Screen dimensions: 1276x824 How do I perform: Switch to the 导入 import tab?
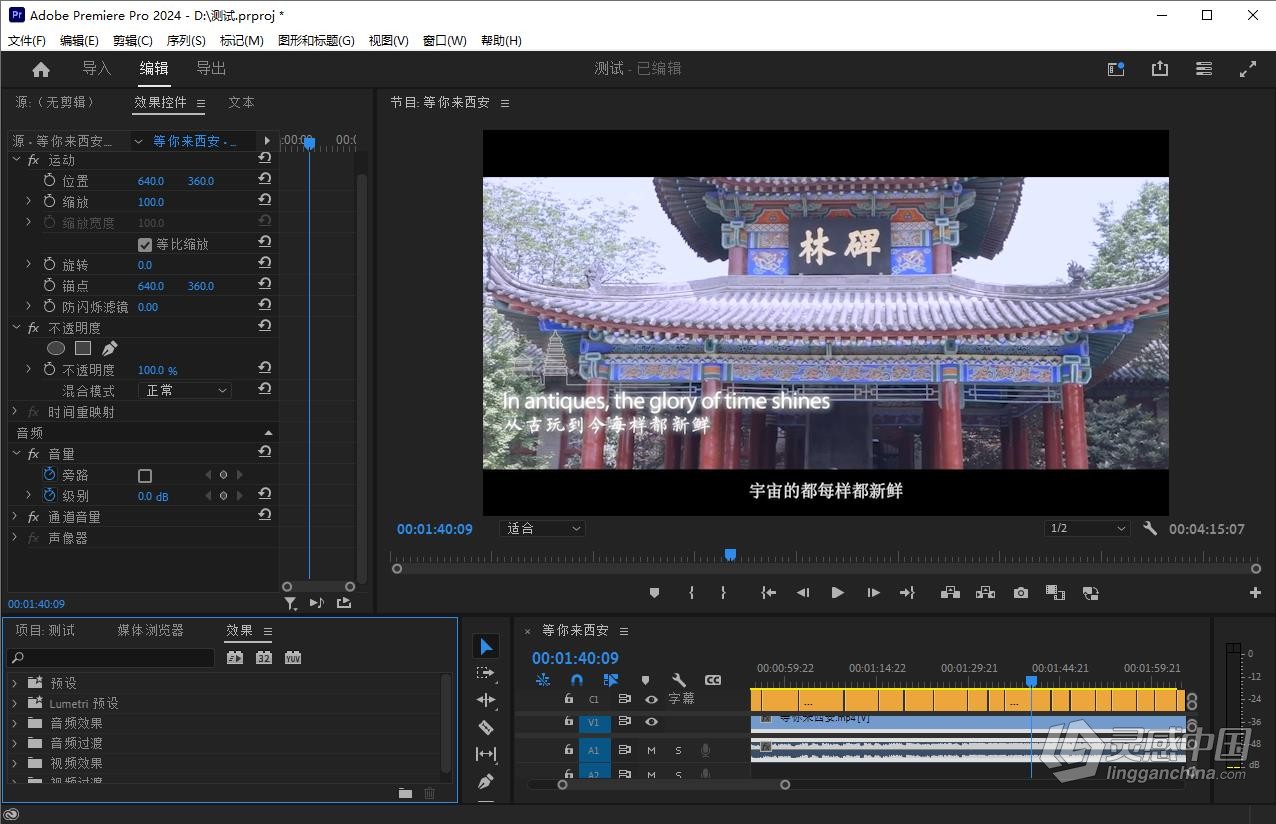click(x=96, y=68)
